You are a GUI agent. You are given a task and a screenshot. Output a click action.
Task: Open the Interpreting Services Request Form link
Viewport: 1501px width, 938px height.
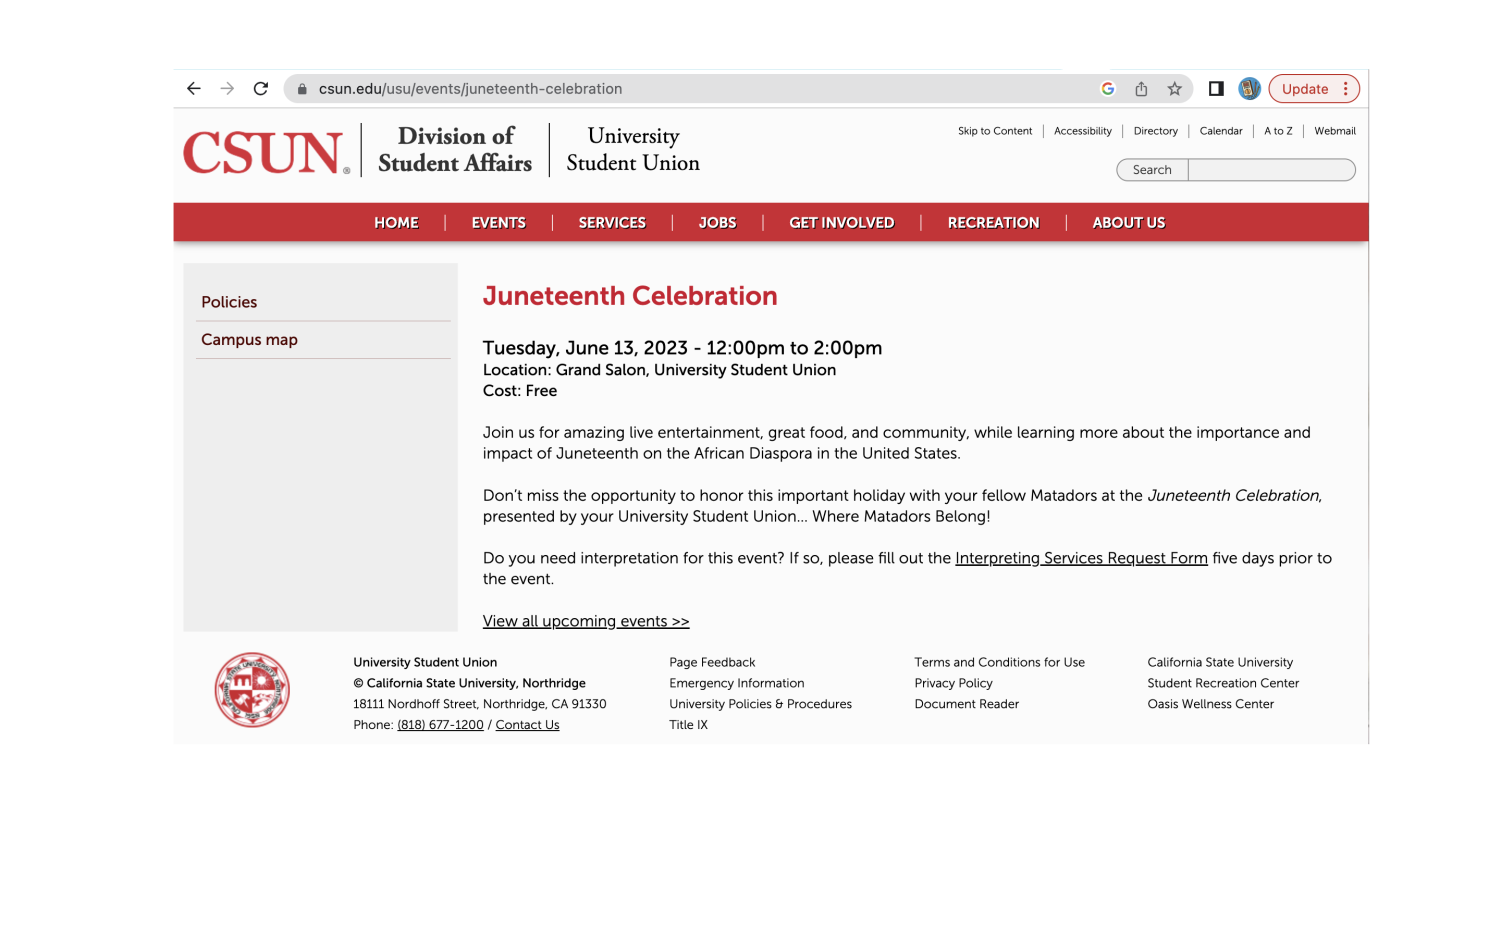1080,558
